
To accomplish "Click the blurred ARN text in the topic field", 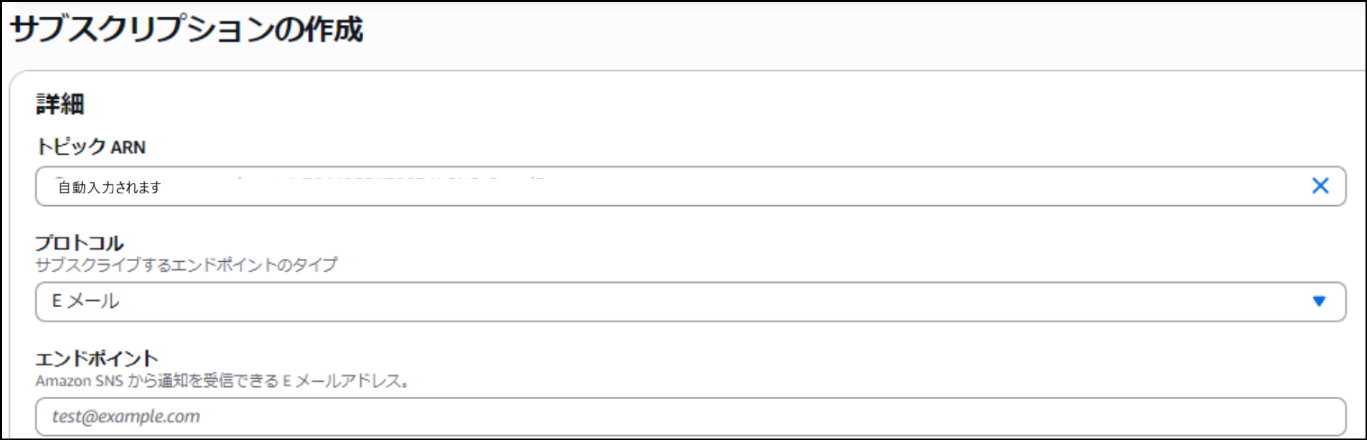I will coord(400,180).
